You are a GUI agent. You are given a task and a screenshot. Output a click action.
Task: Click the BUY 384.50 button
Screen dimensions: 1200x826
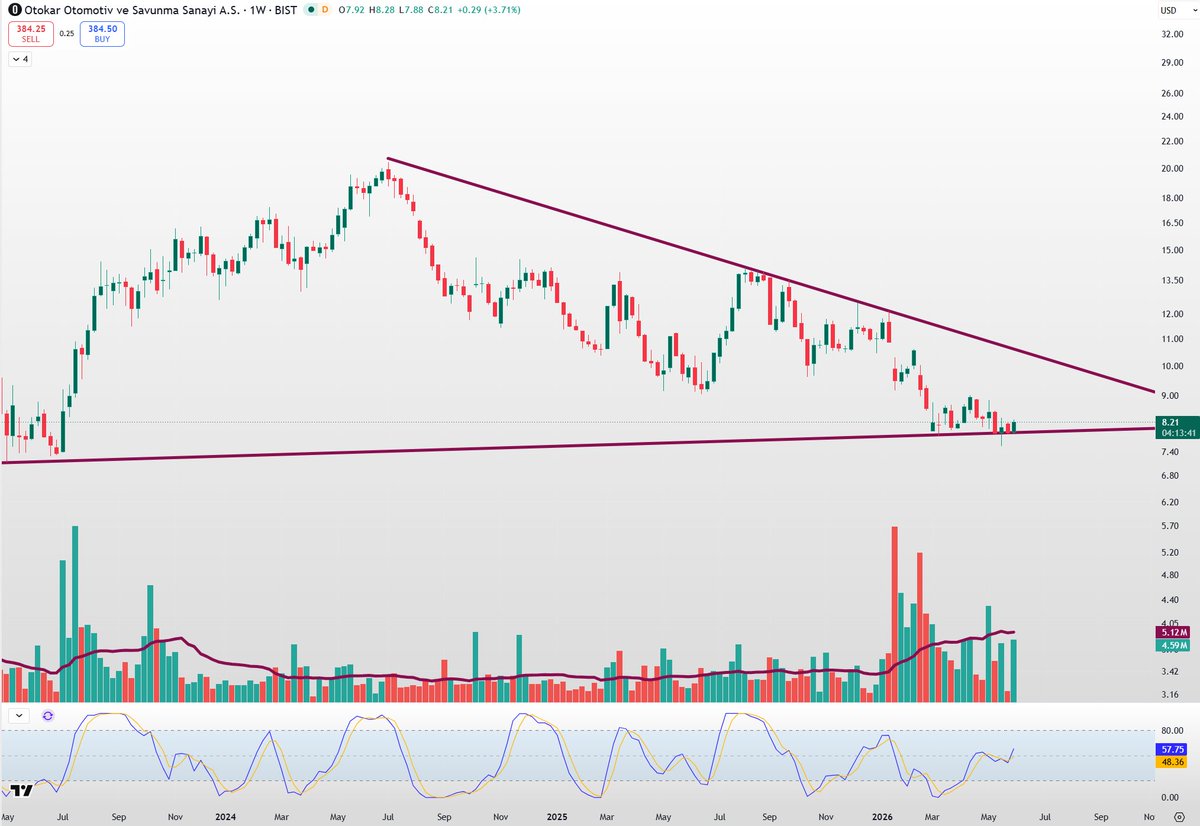coord(103,33)
